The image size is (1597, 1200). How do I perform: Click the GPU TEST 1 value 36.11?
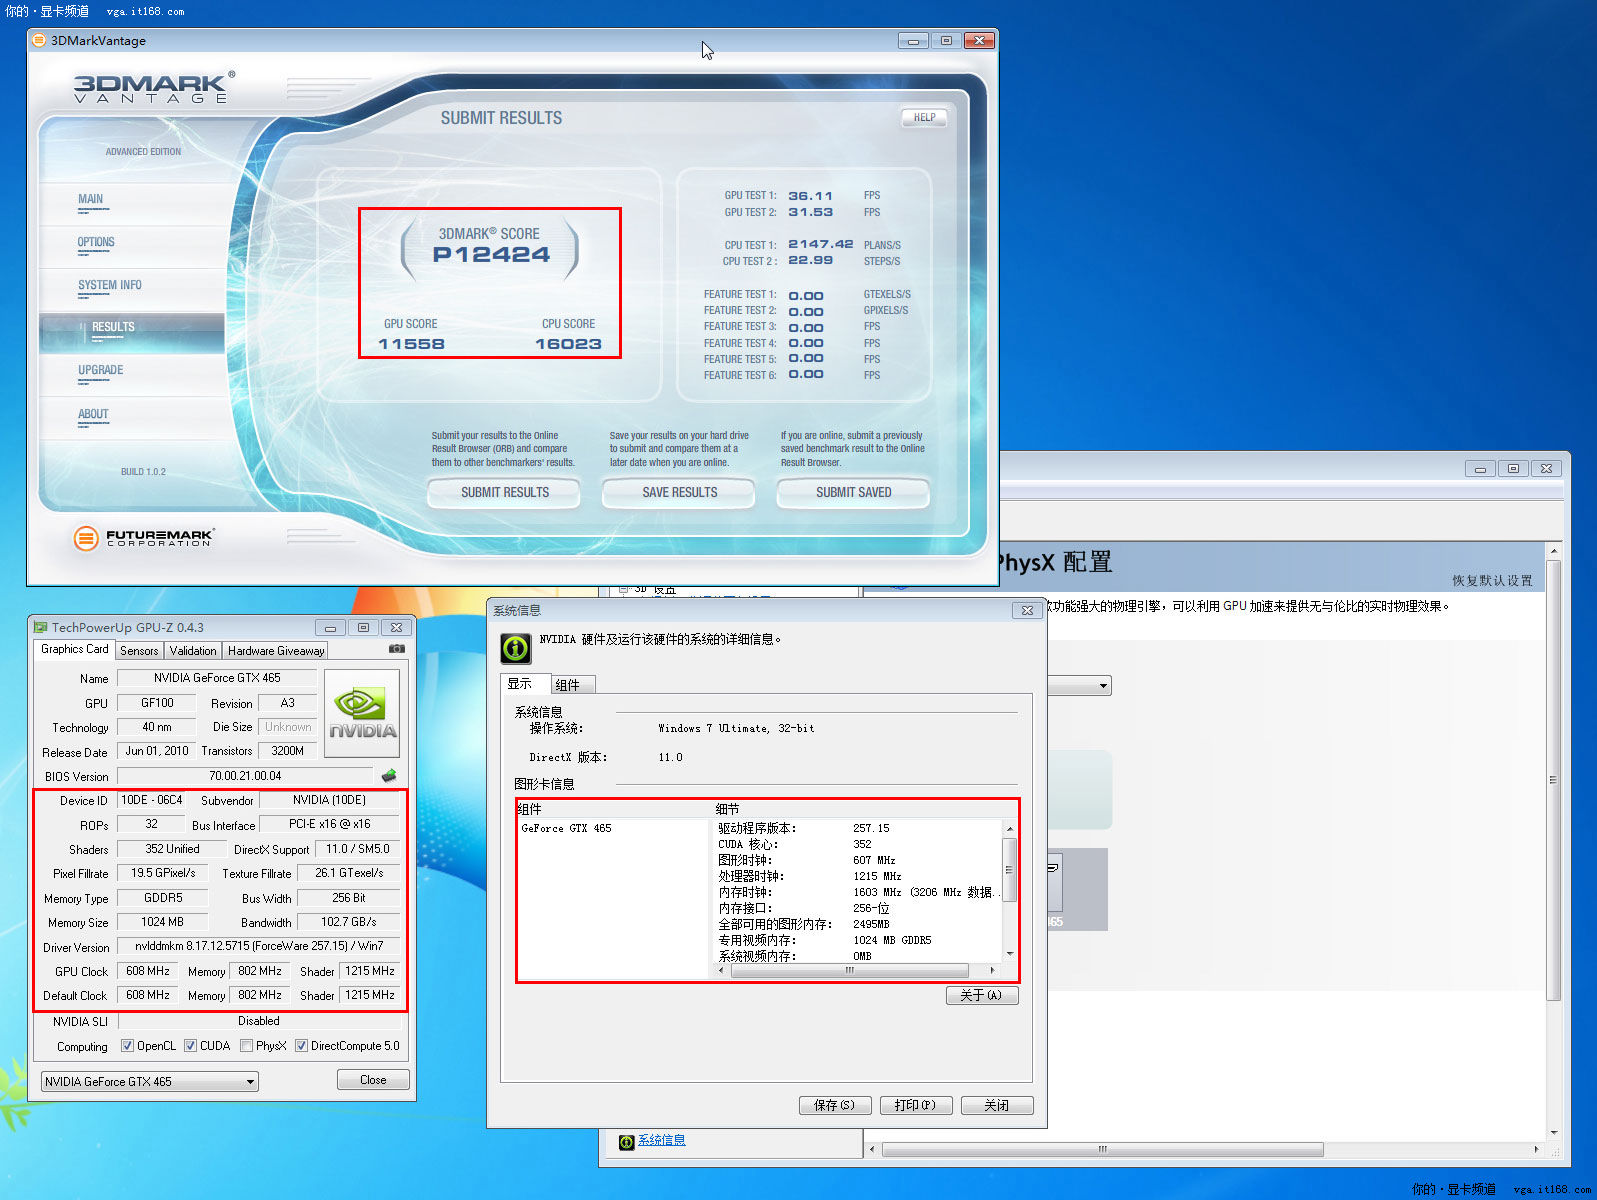[810, 196]
